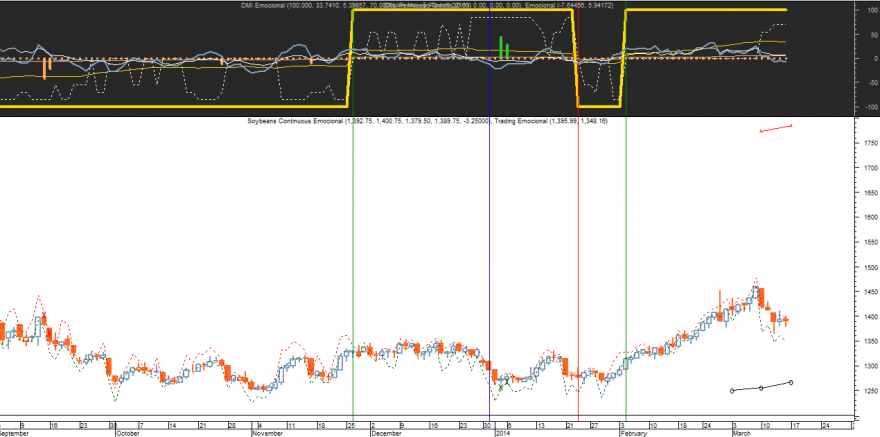Click the right end handle of black trendline
Screen dimensions: 880x437
click(791, 383)
